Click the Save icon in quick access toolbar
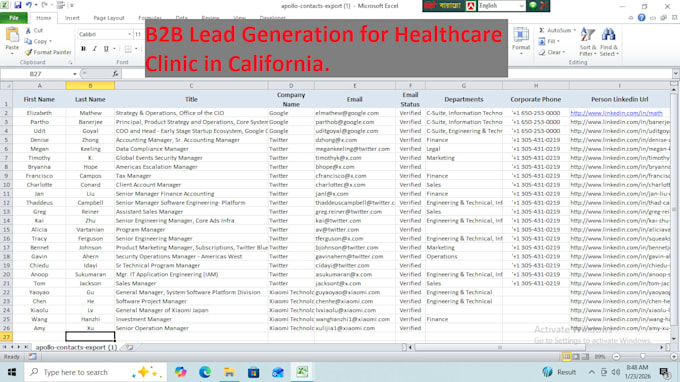The height and width of the screenshot is (382, 680). tap(17, 5)
